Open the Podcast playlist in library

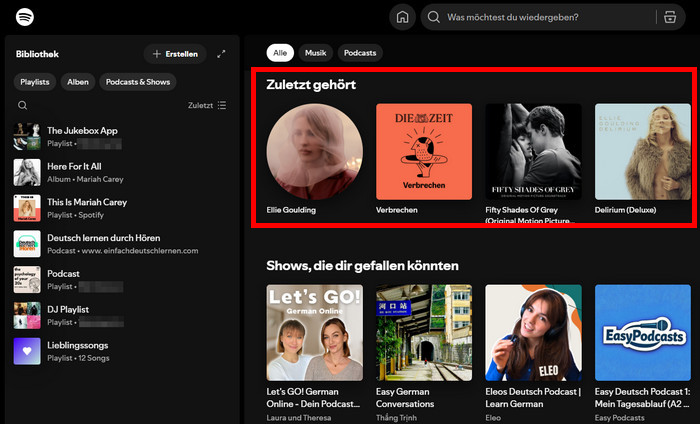tap(121, 279)
